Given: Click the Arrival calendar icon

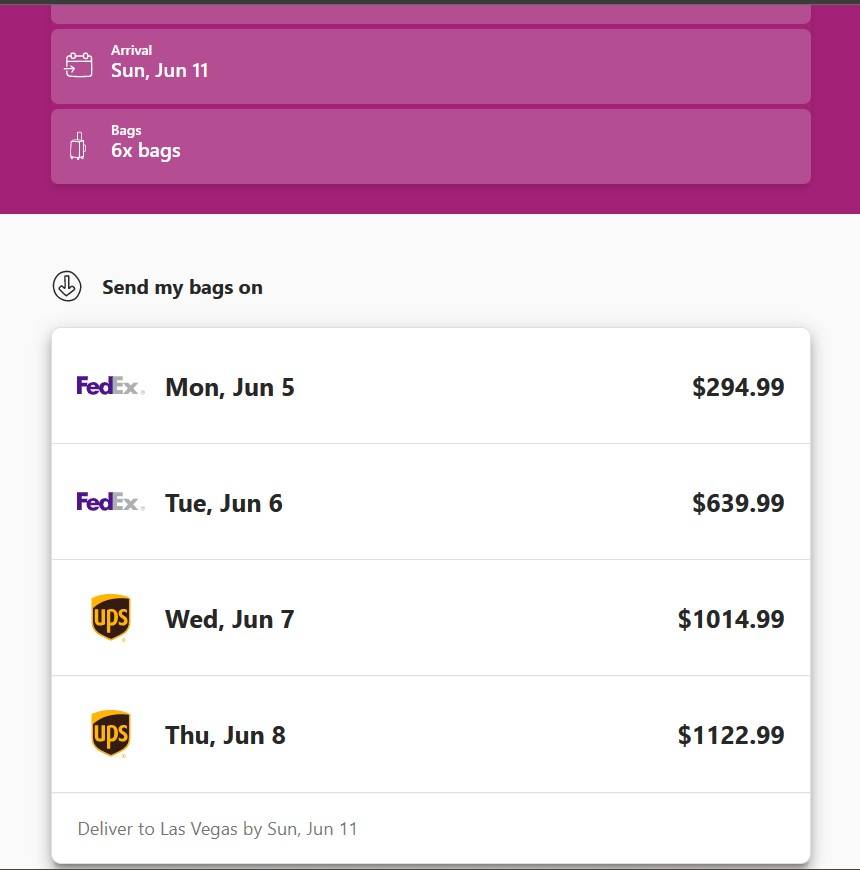Looking at the screenshot, I should point(78,65).
